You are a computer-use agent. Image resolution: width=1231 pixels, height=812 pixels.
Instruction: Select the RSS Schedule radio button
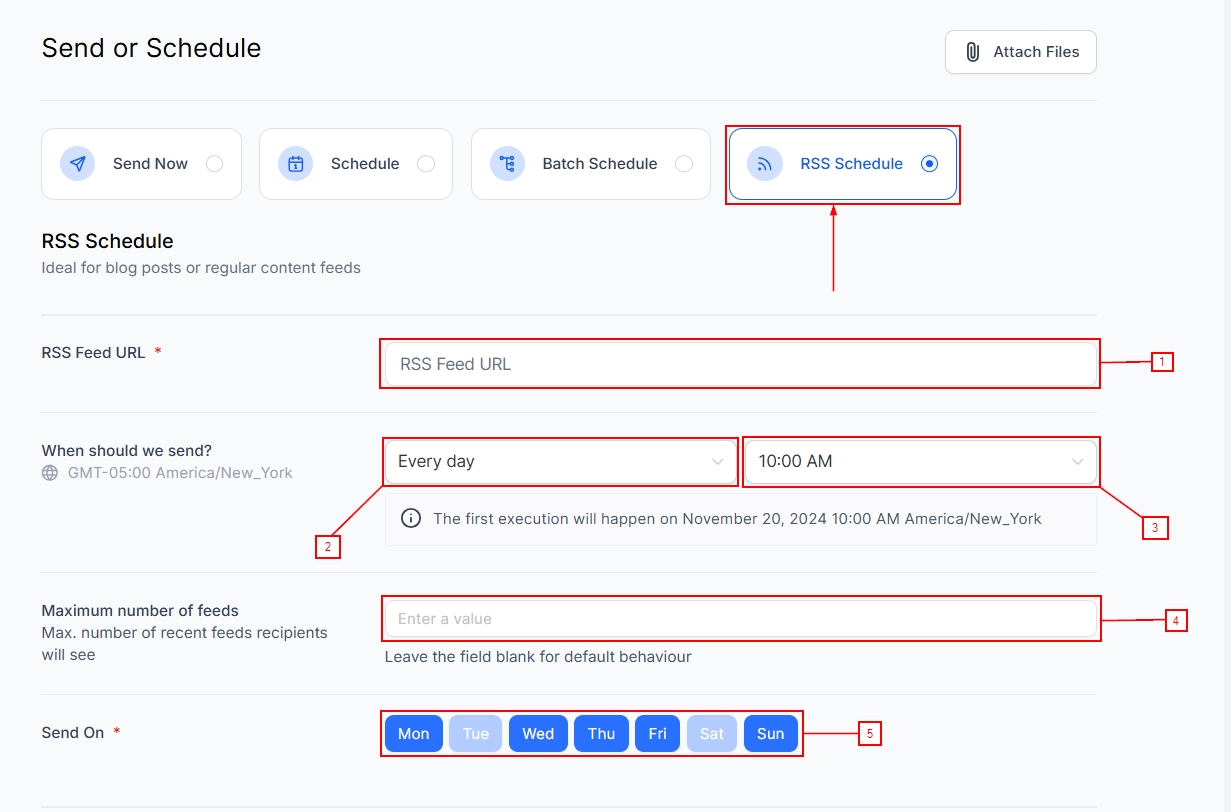[x=930, y=164]
